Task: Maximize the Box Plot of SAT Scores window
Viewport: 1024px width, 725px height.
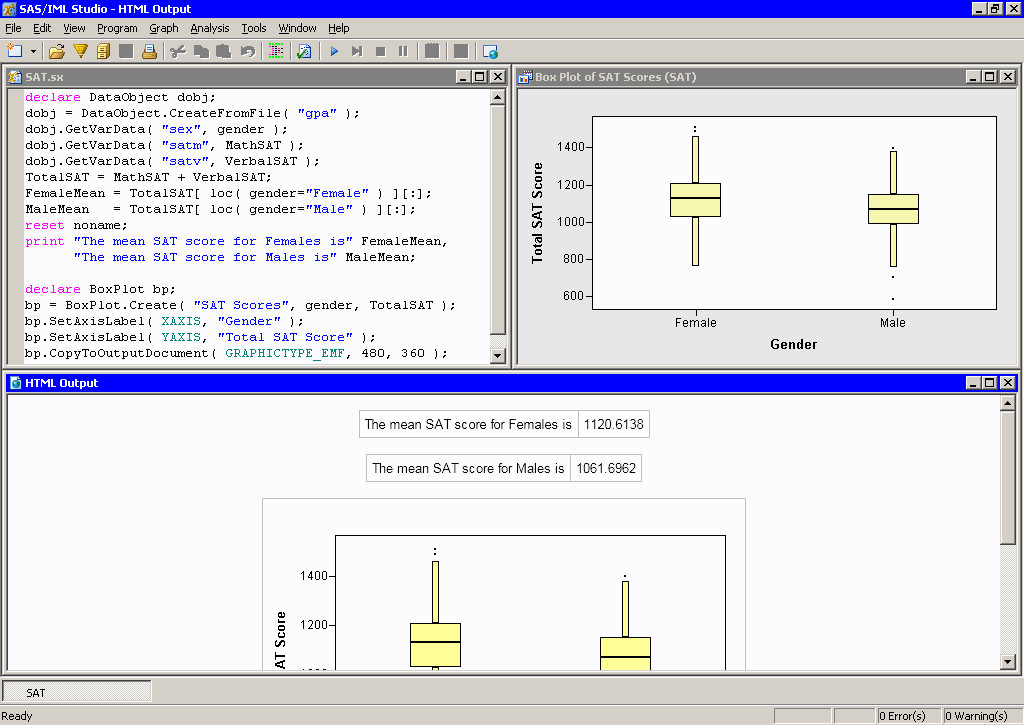Action: click(989, 77)
